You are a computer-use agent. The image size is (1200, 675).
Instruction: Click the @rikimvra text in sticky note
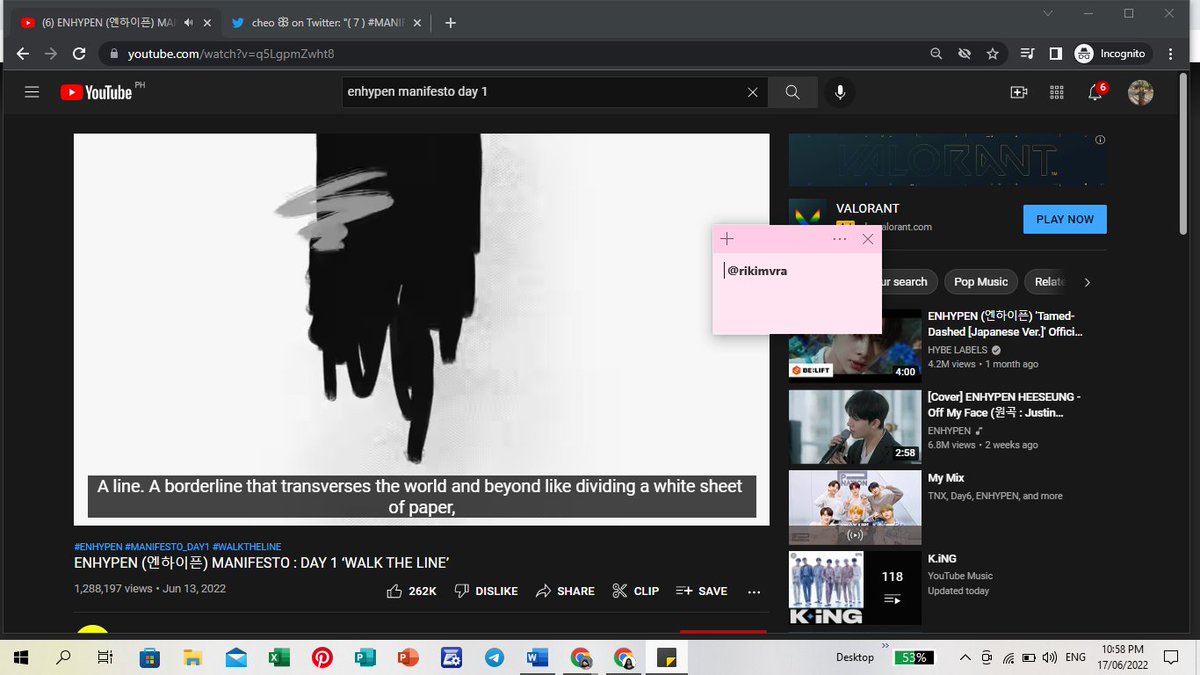tap(757, 270)
